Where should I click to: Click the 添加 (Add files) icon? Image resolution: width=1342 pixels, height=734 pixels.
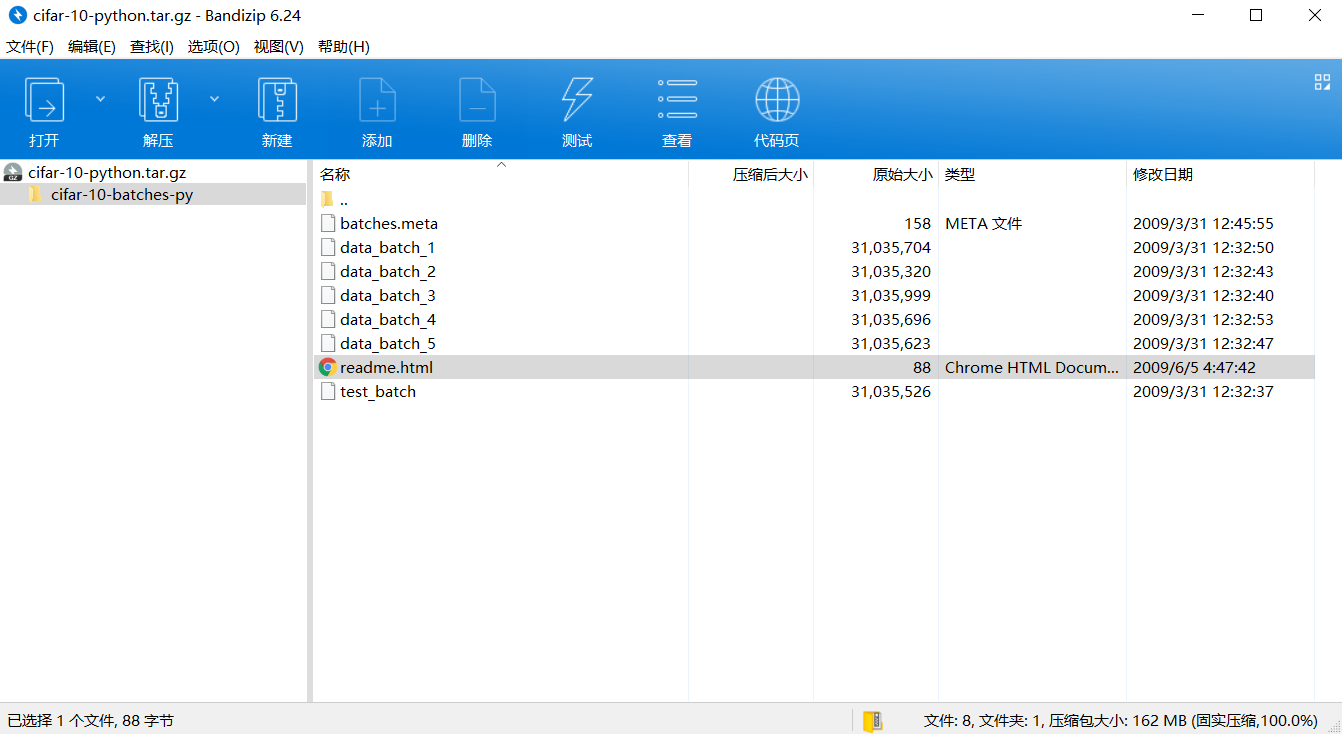click(377, 110)
